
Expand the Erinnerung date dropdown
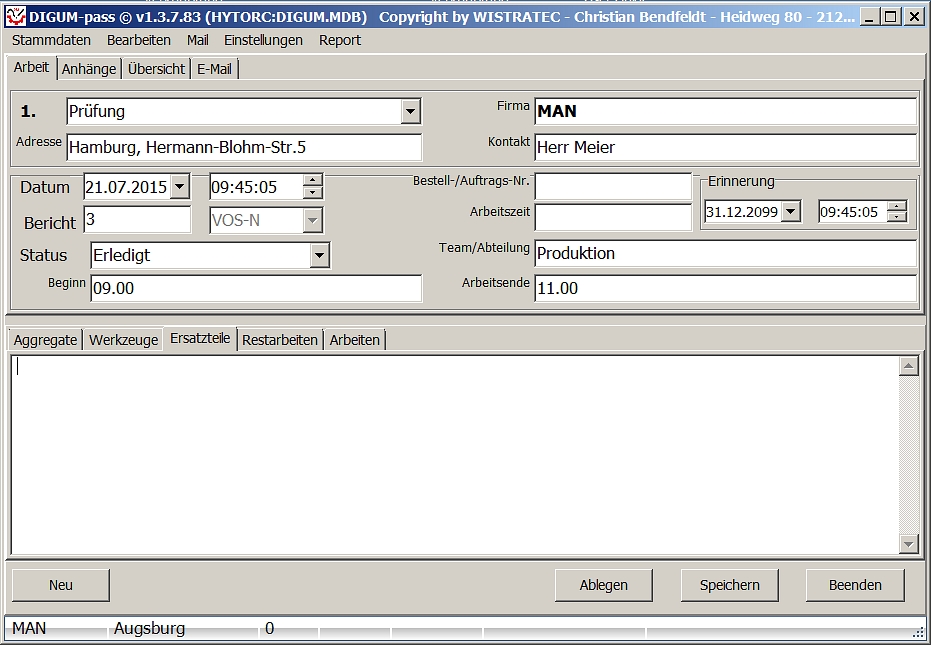point(790,212)
